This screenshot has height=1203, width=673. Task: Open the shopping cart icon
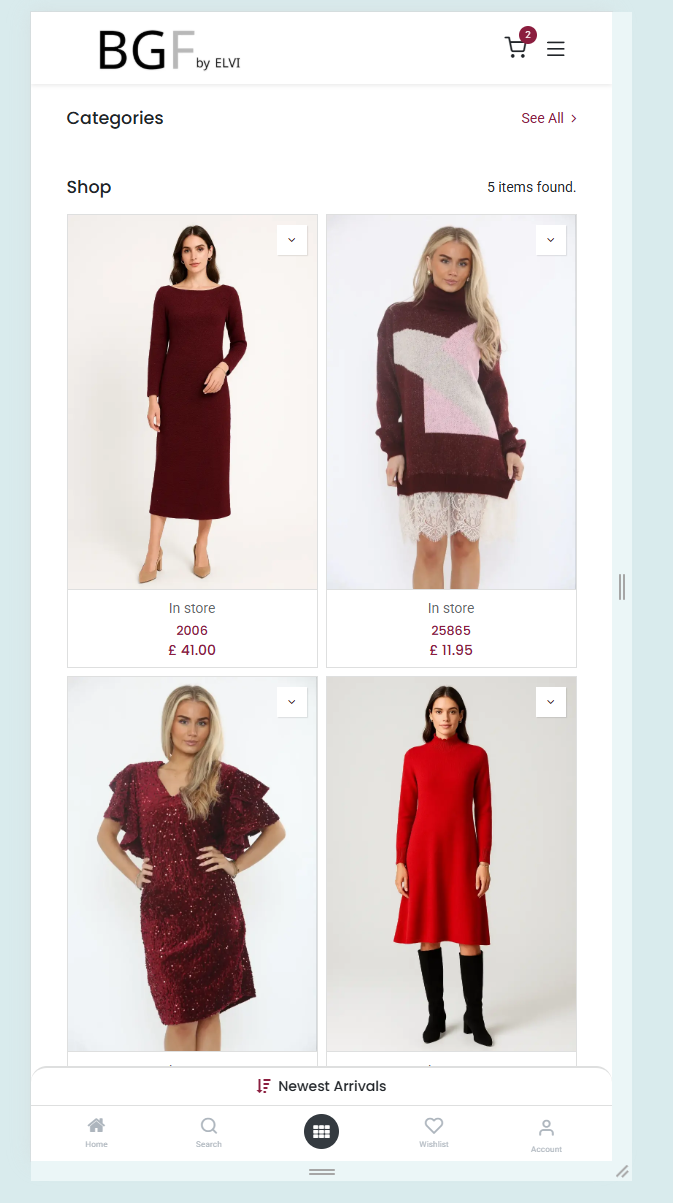click(x=516, y=48)
